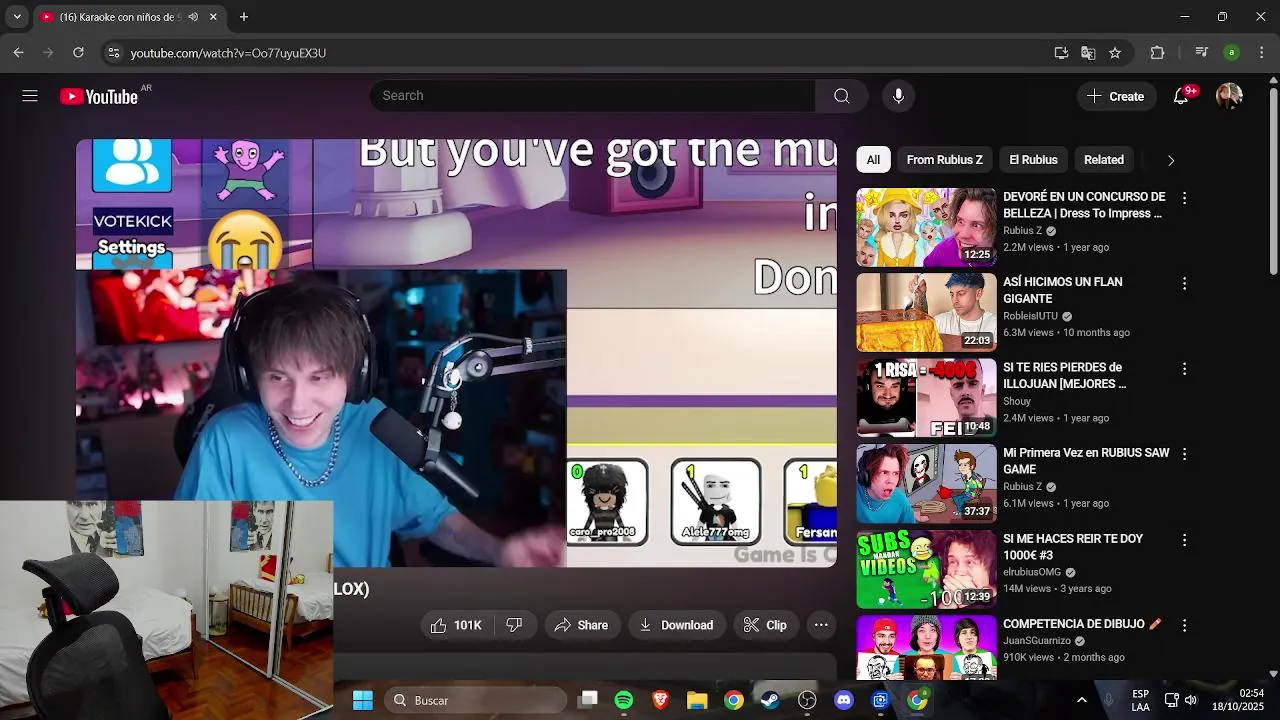The height and width of the screenshot is (720, 1280).
Task: Open the YouTube guide hamburger menu
Action: click(x=30, y=96)
